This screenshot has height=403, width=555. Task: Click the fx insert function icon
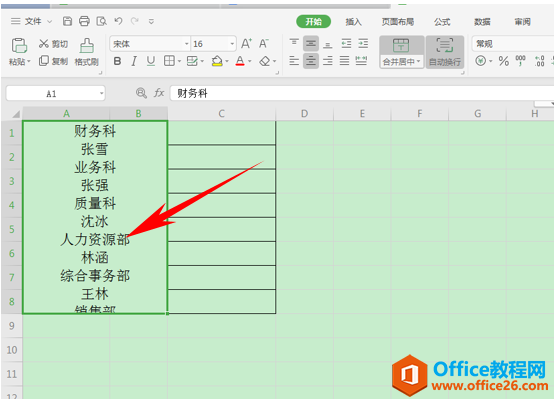159,93
